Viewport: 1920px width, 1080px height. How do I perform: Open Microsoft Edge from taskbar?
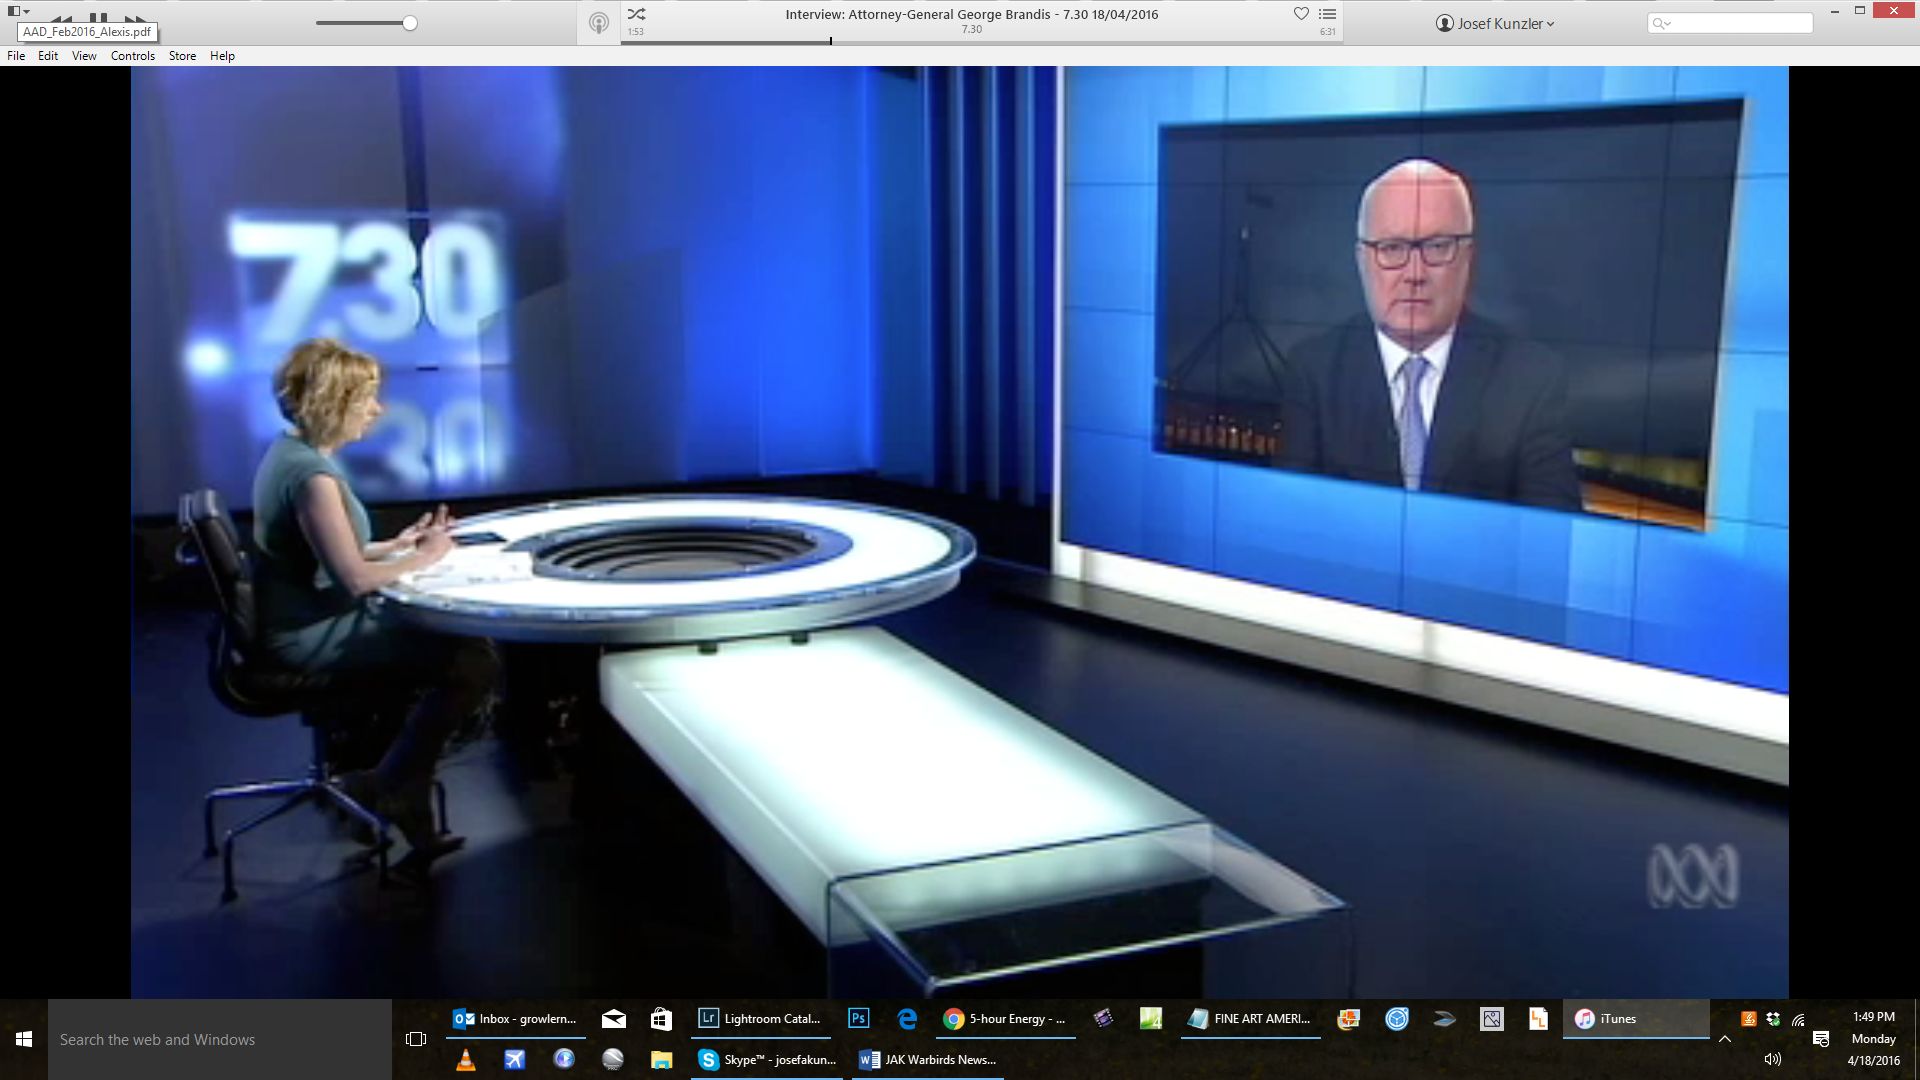pos(907,1019)
